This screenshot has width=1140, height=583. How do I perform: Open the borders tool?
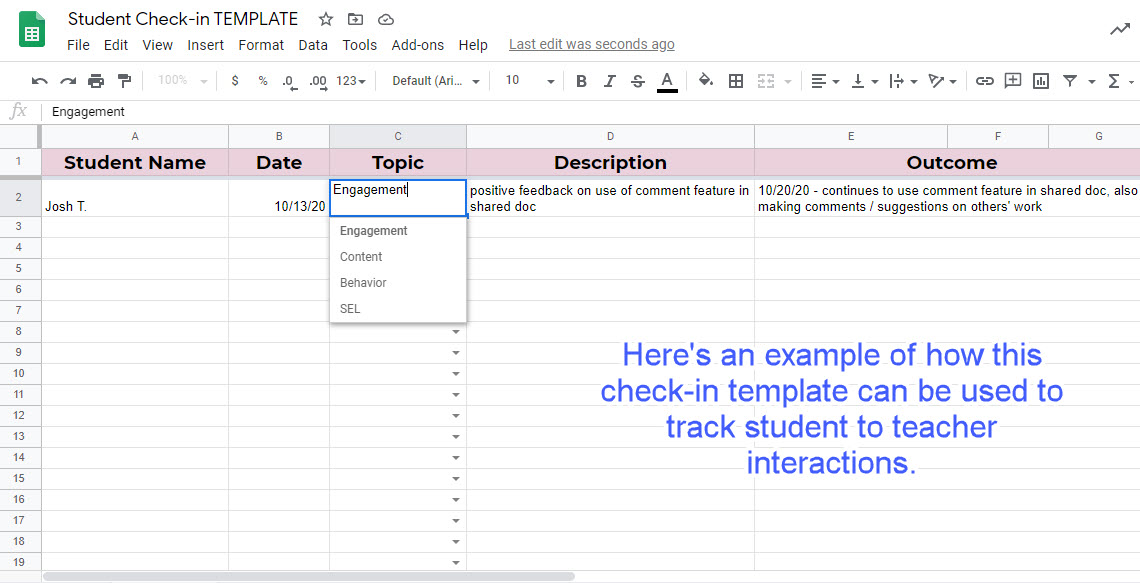(736, 81)
